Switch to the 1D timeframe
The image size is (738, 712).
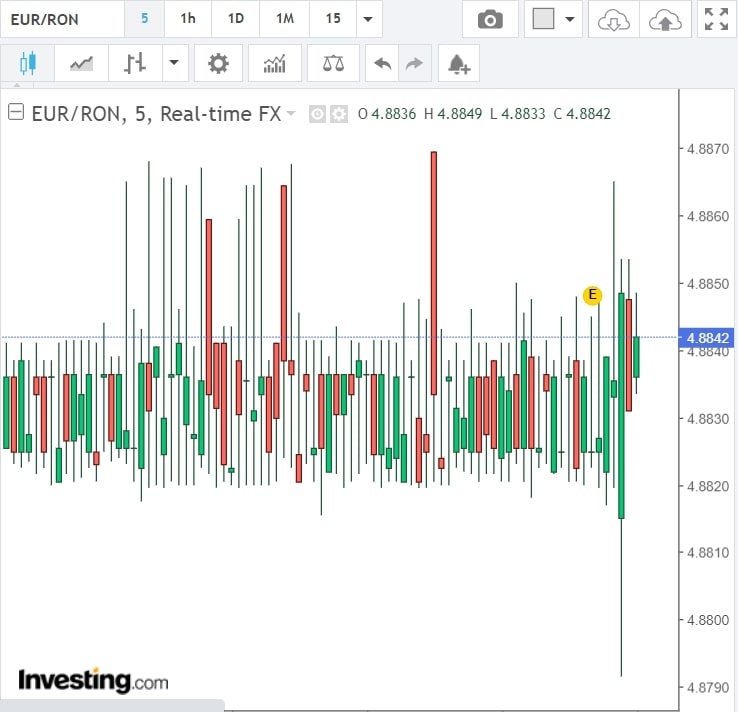[235, 19]
